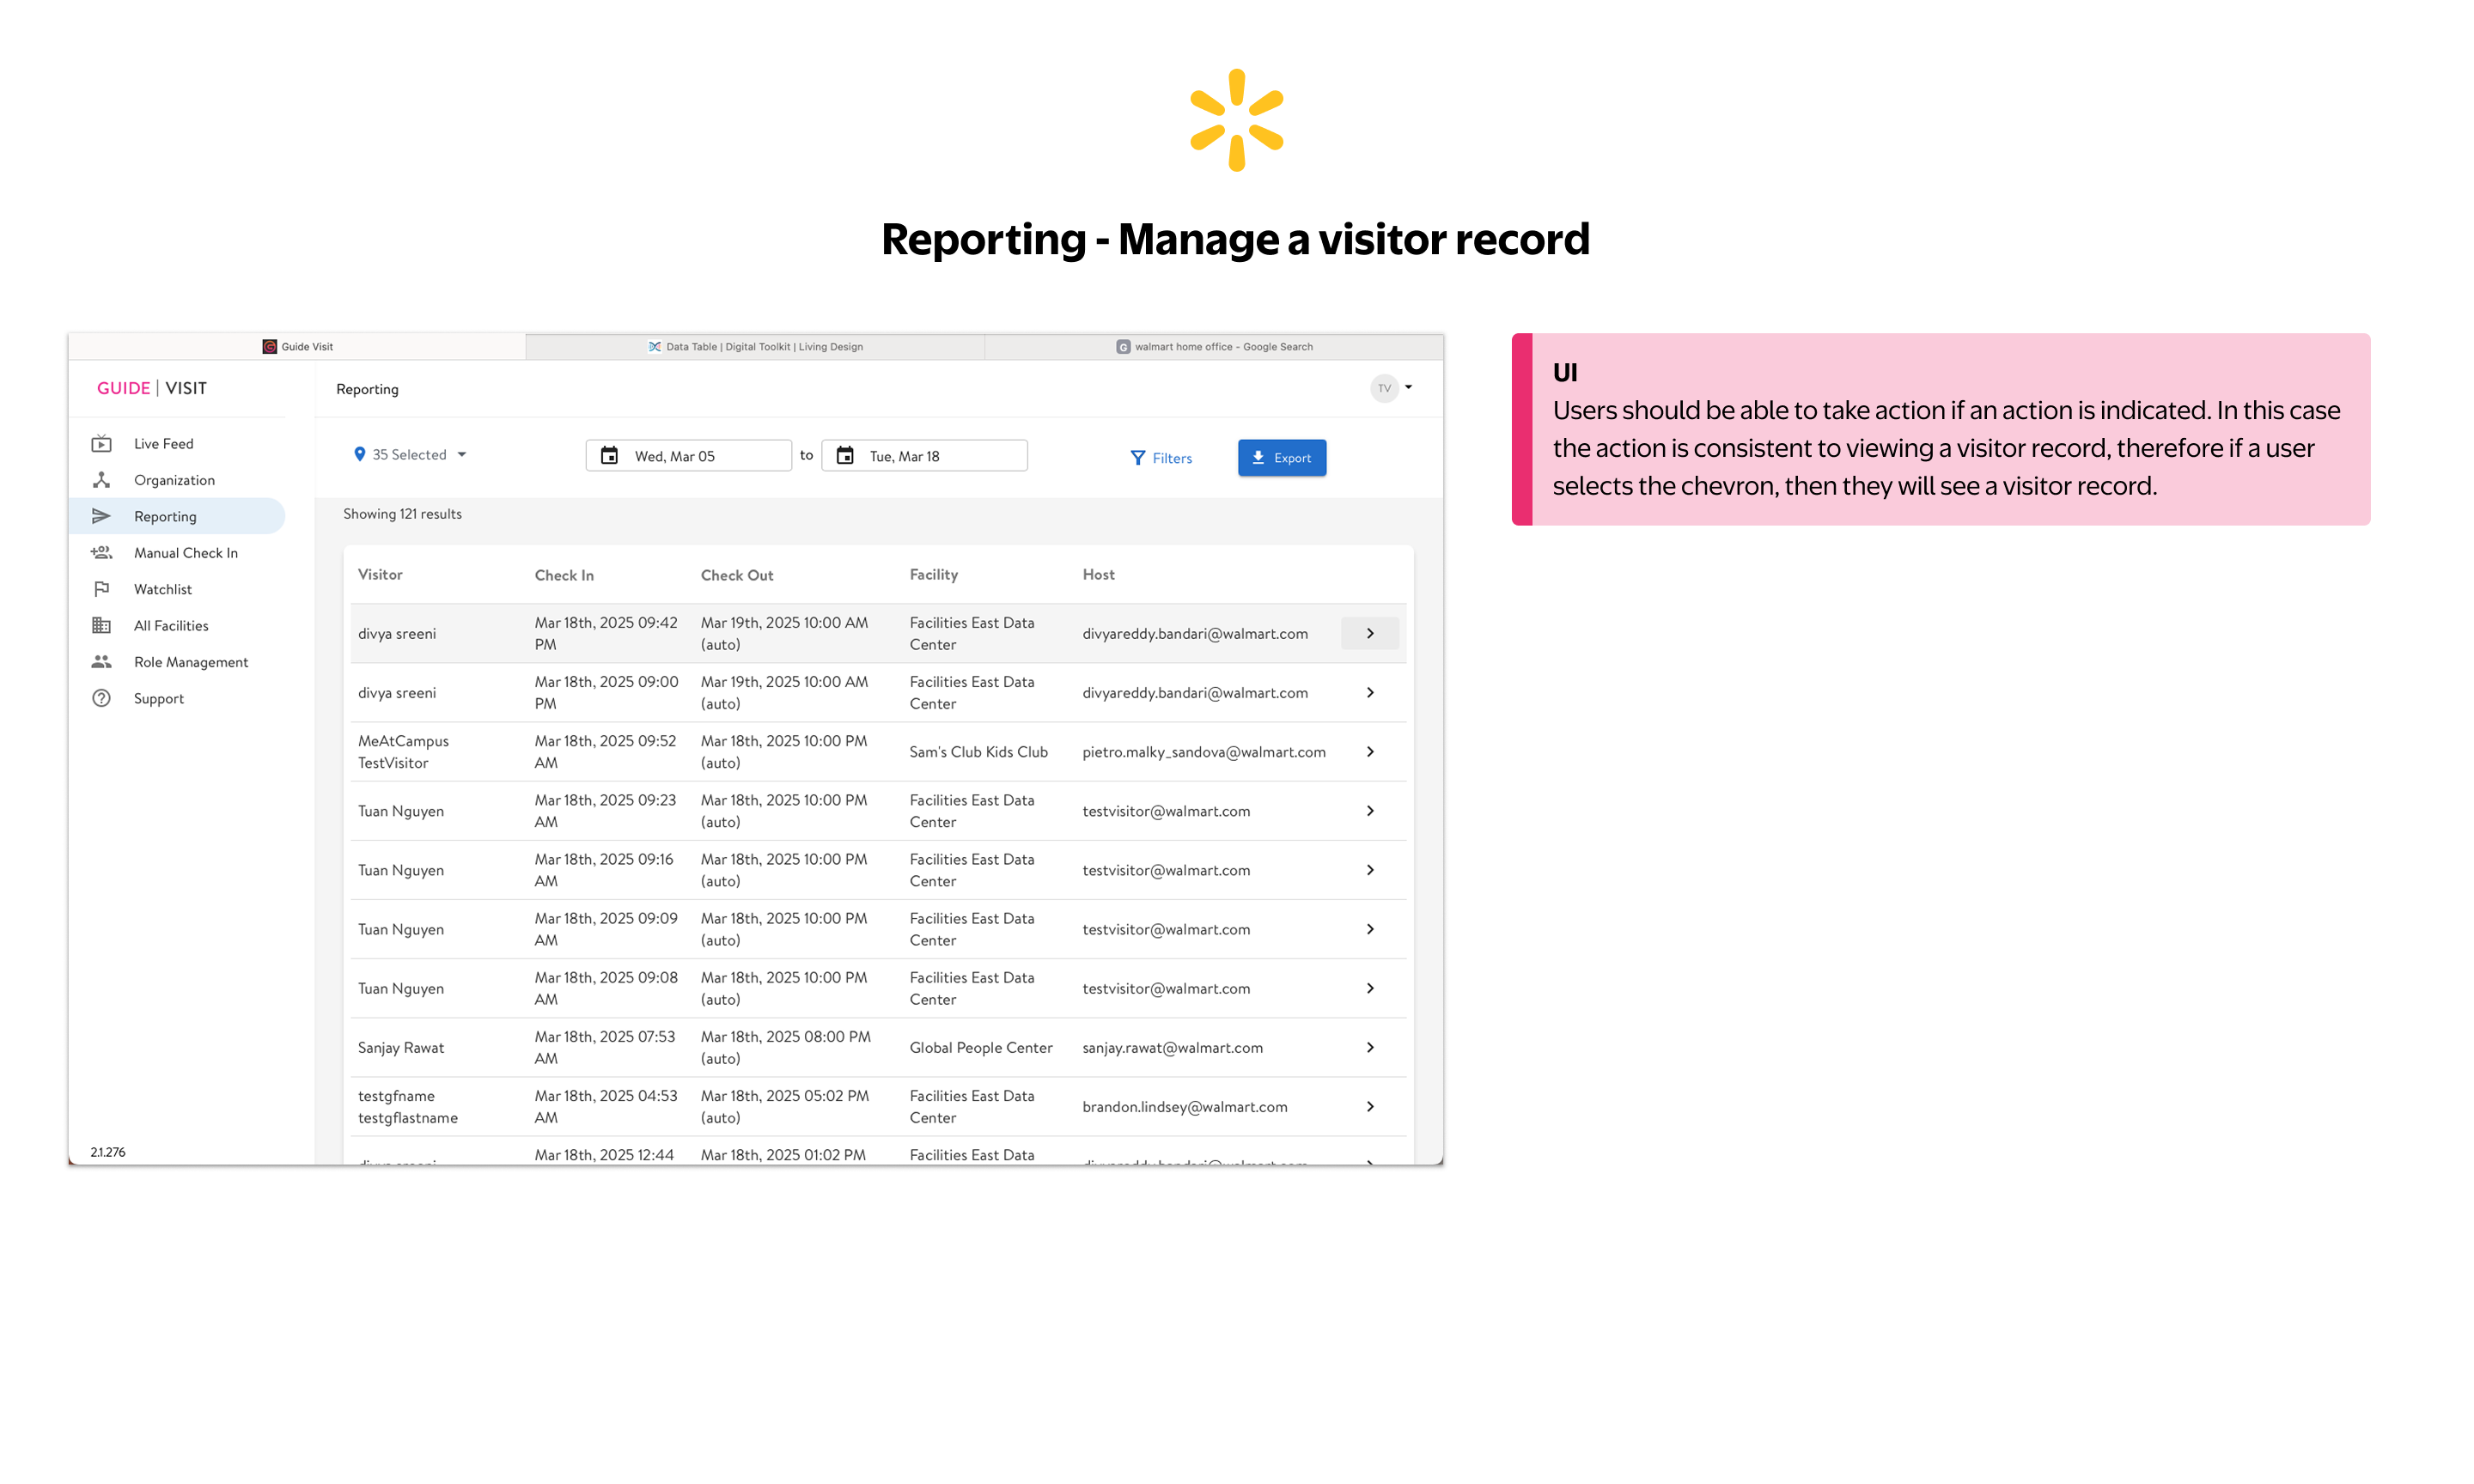Viewport: 2474px width, 1484px height.
Task: Click the All Facilities building icon
Action: (101, 625)
